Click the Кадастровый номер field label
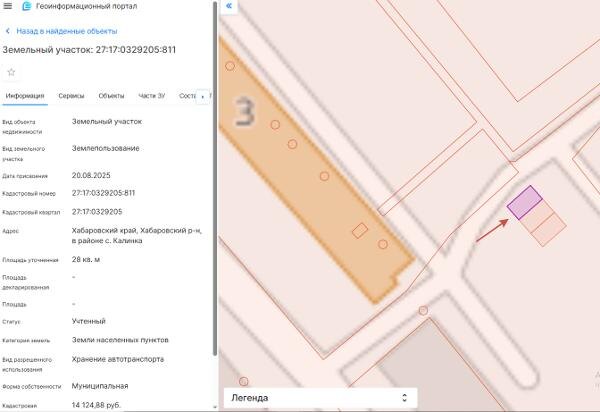The width and height of the screenshot is (600, 412). click(x=29, y=194)
